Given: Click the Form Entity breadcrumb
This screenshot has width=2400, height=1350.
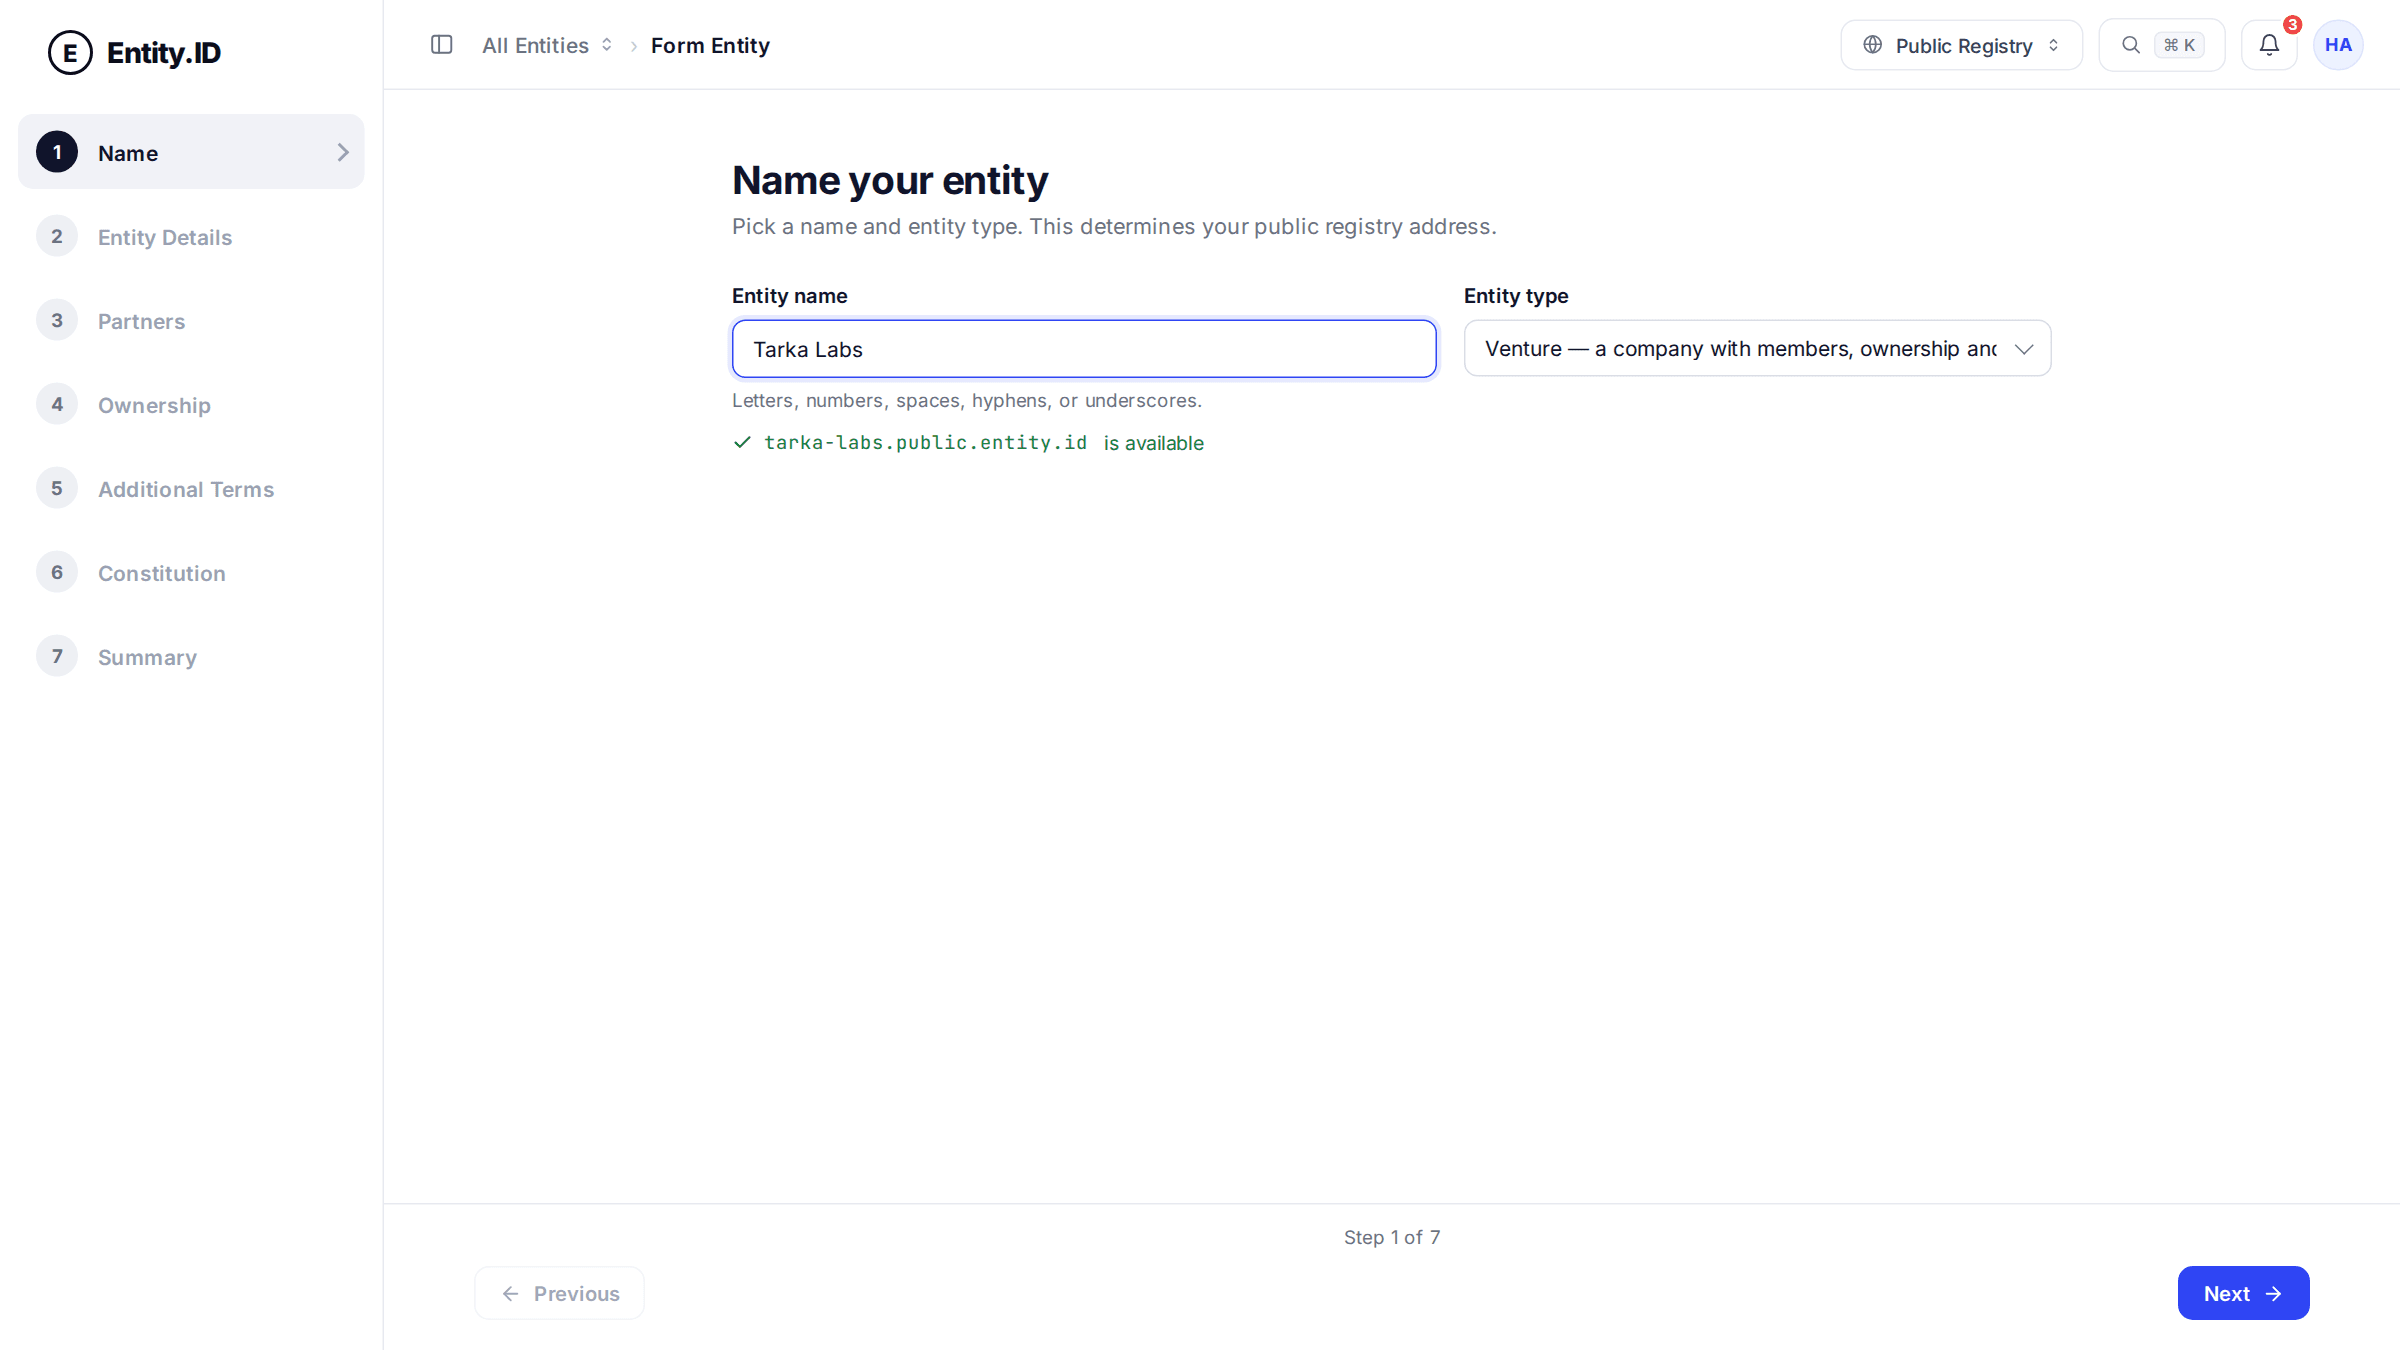Looking at the screenshot, I should [x=710, y=45].
